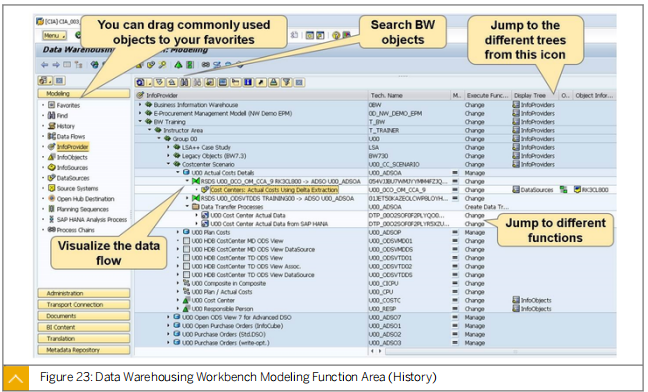Click the Create Data Tr... function cell
The height and width of the screenshot is (392, 648).
click(486, 207)
